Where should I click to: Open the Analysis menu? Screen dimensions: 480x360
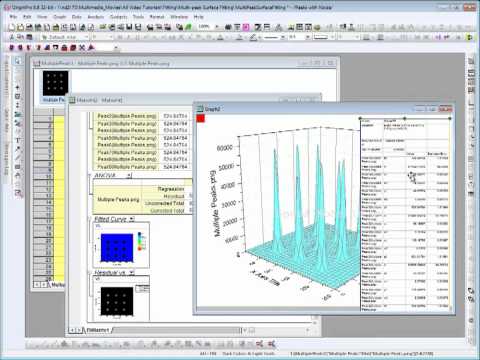(96, 17)
